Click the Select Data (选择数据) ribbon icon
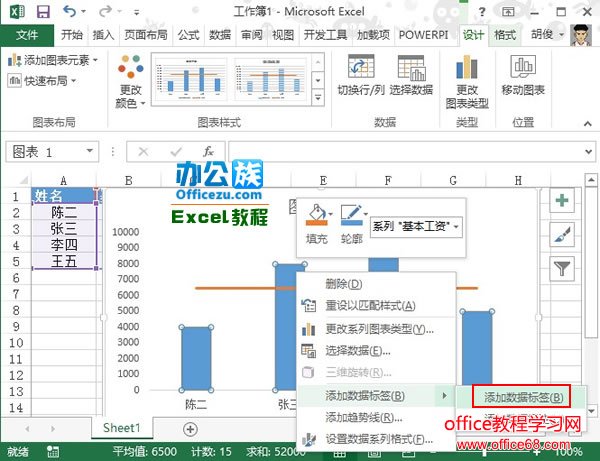Image resolution: width=600 pixels, height=461 pixels. tap(411, 68)
